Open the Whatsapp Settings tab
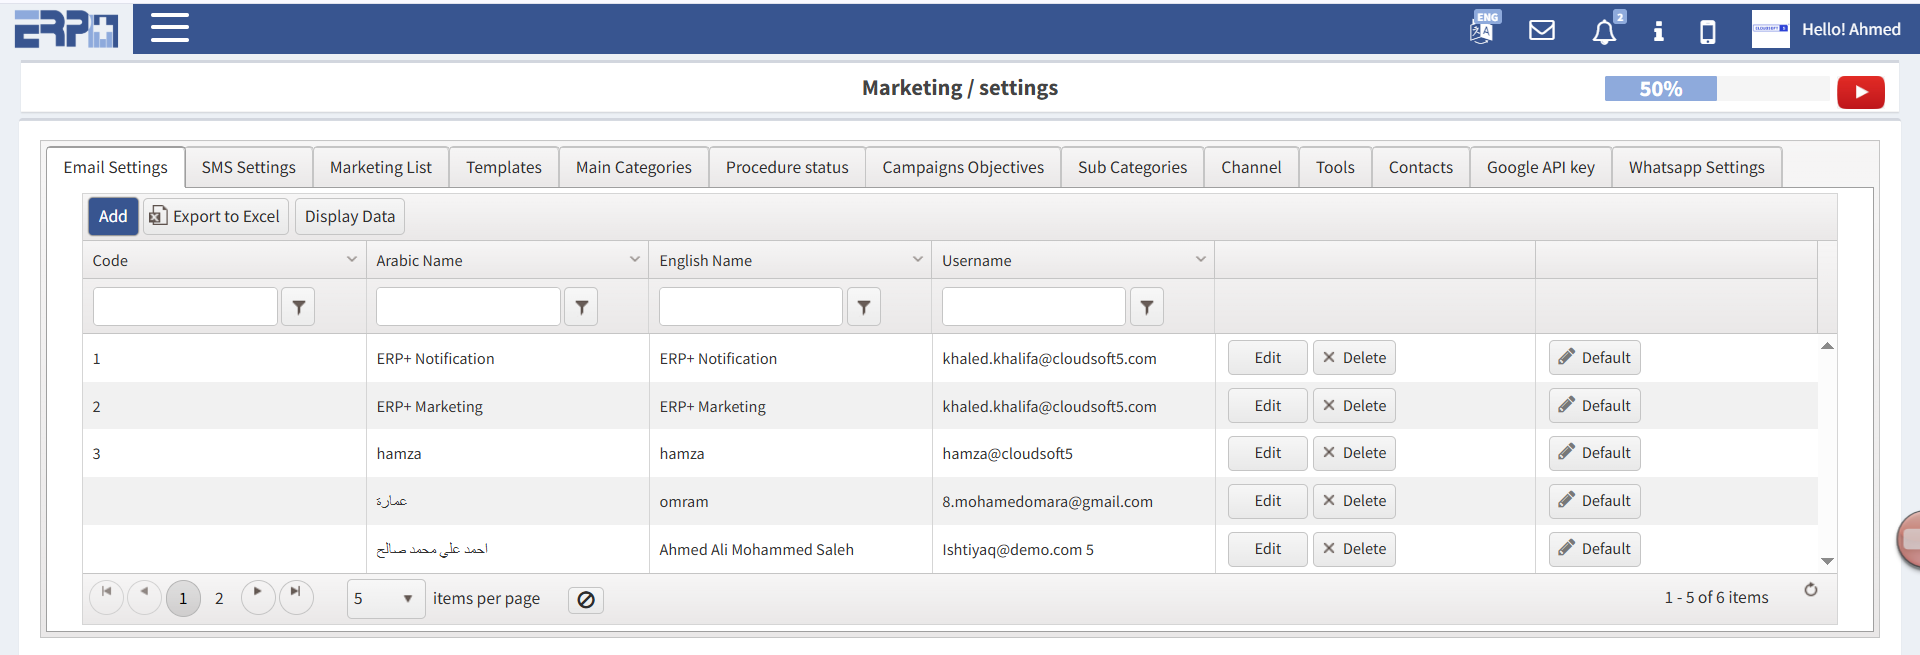Screen dimensions: 1920x655 [x=1696, y=167]
